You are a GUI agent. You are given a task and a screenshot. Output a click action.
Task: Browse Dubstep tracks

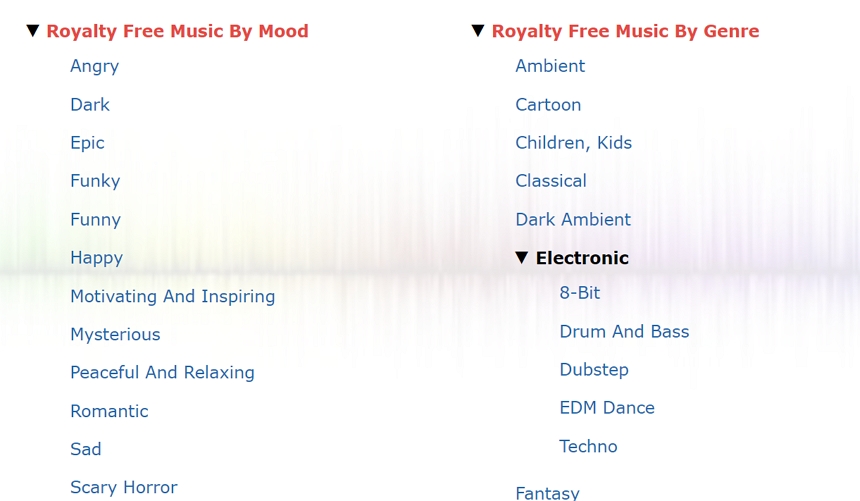594,370
